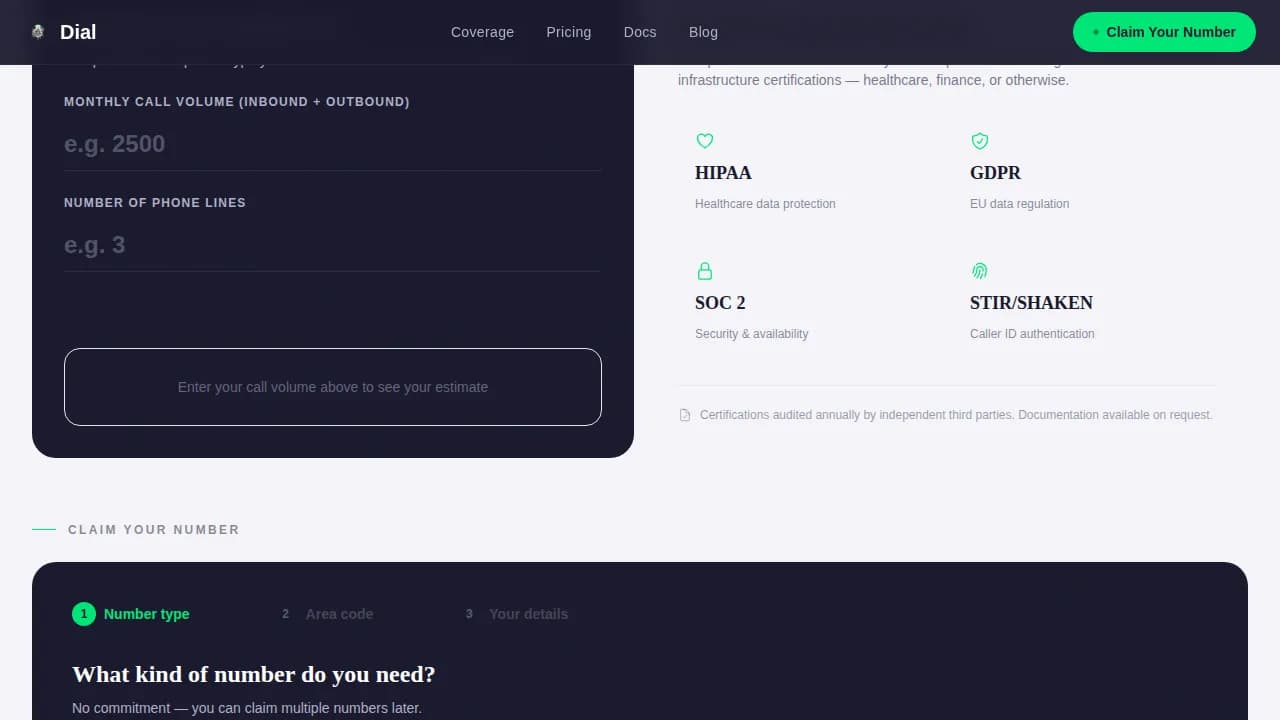This screenshot has height=720, width=1280.
Task: Click the STIR/SHAKEN fingerprint icon
Action: tap(980, 271)
